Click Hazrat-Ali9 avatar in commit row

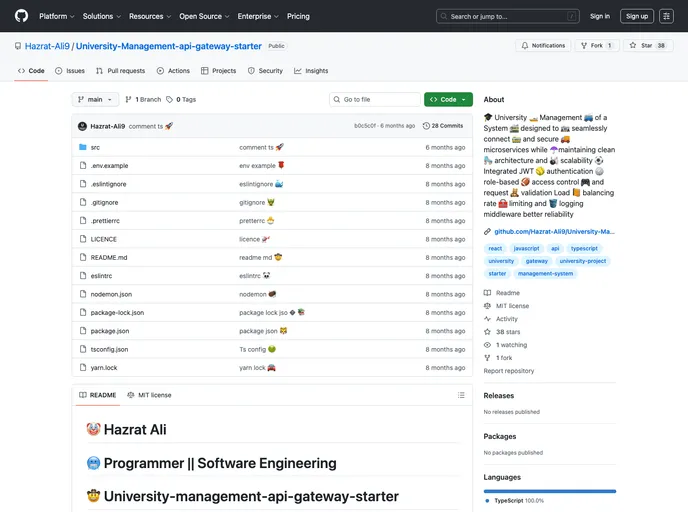pyautogui.click(x=82, y=126)
